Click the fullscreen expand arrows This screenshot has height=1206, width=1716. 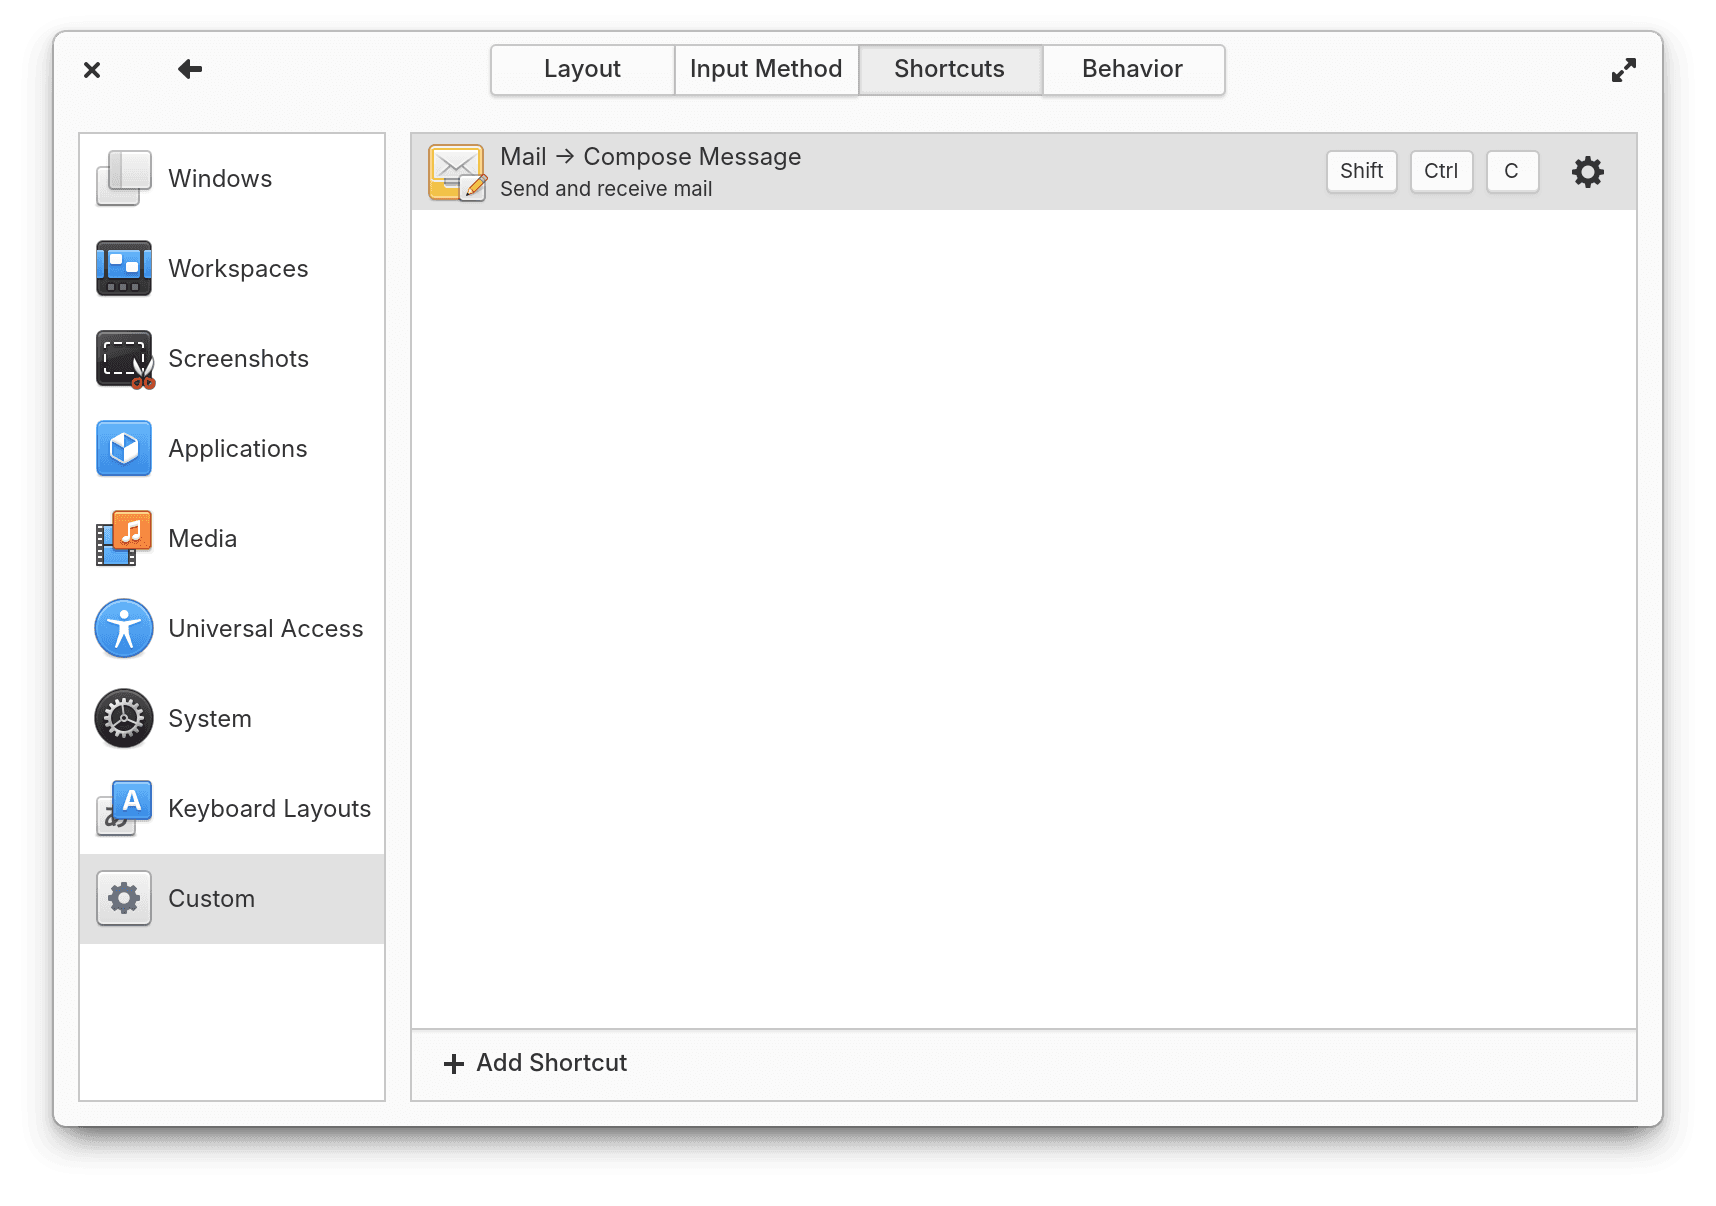[1624, 69]
